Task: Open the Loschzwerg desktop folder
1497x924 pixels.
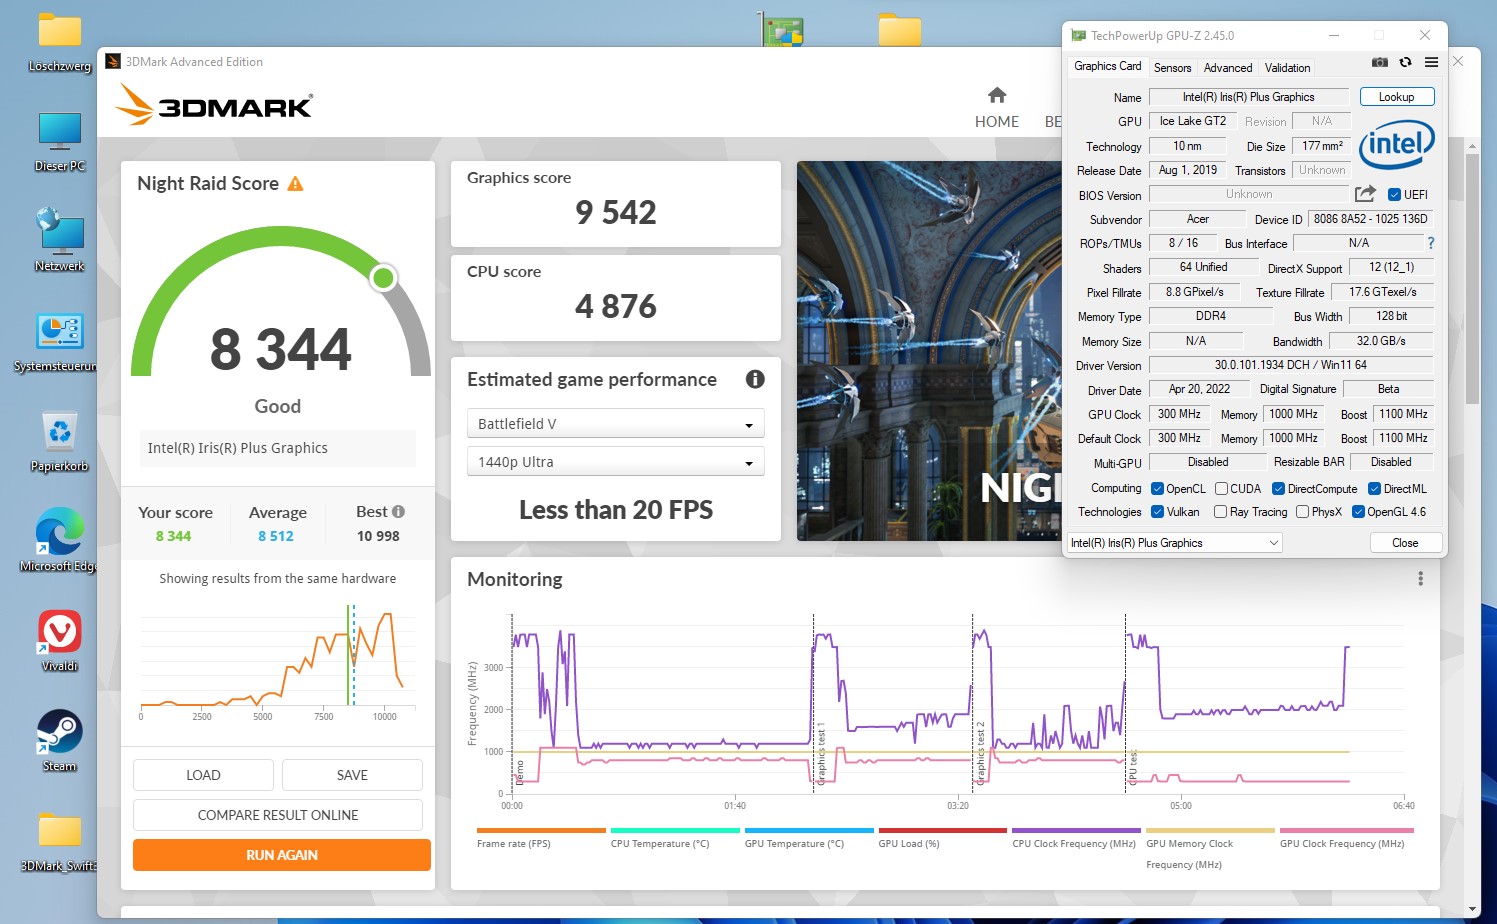Action: point(60,43)
